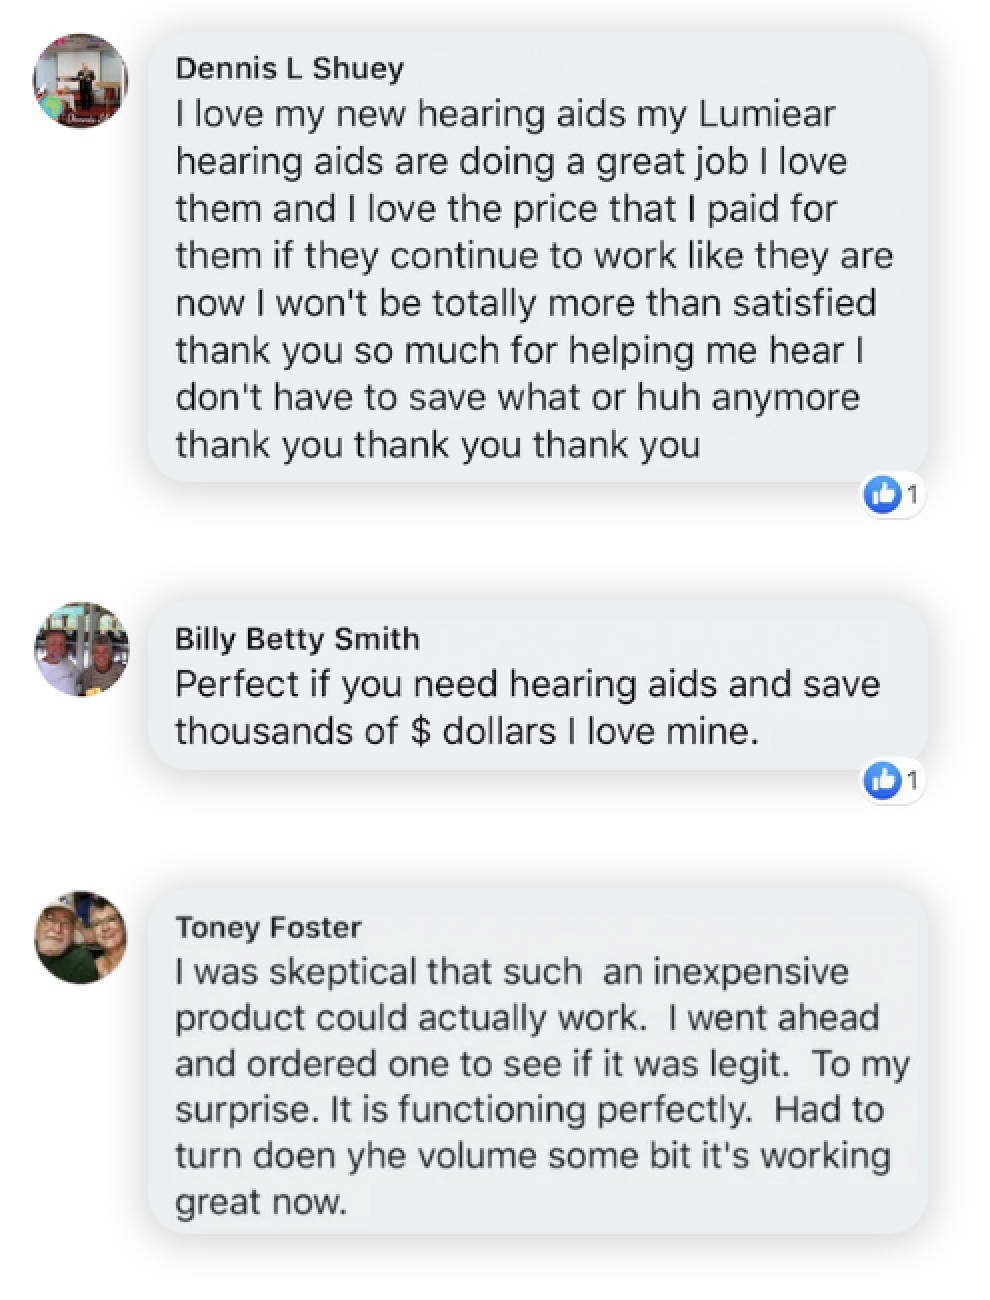Visit the Billy Betty Smith name link
Viewport: 990px width, 1300px height.
pos(297,638)
